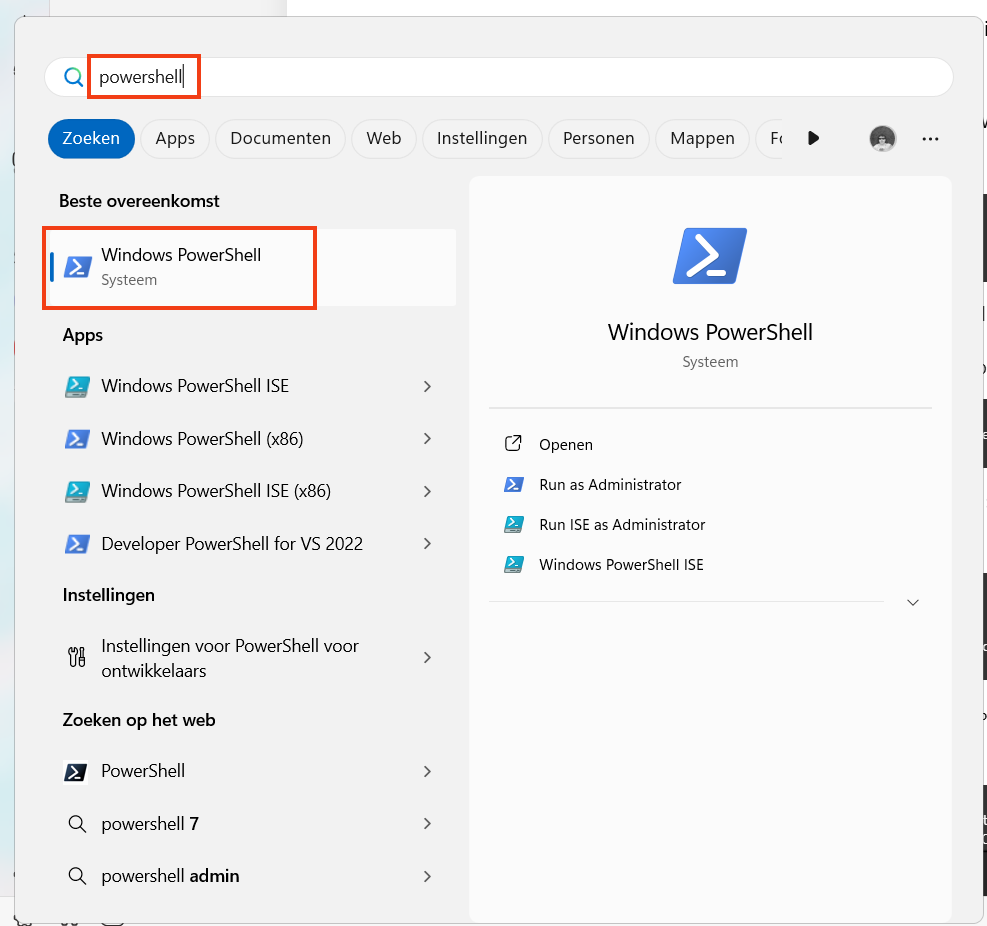
Task: Select the Zoeken filter tab
Action: pos(91,138)
